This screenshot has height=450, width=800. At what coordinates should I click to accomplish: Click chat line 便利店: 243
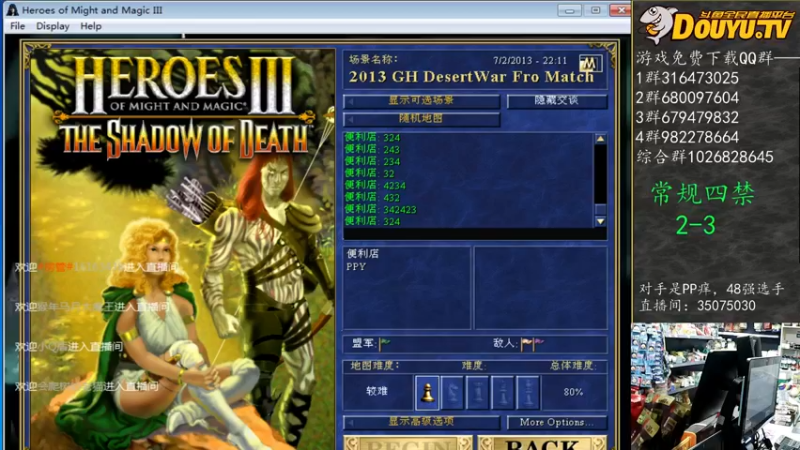click(x=372, y=149)
